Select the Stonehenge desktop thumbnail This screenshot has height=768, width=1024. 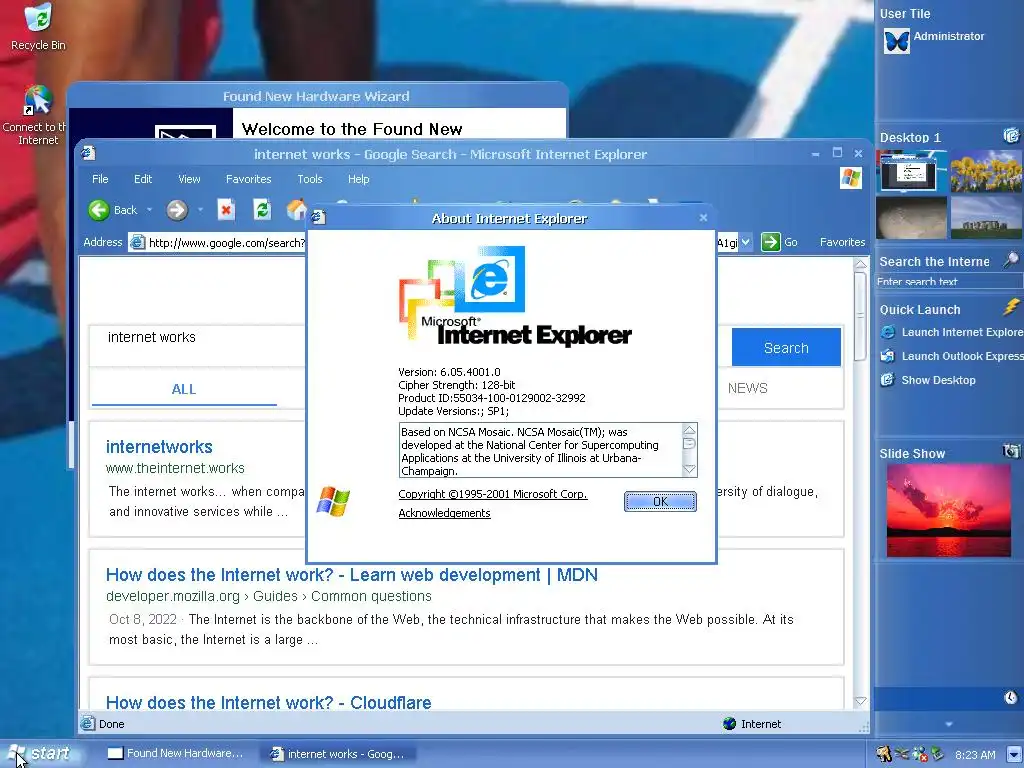(x=986, y=217)
